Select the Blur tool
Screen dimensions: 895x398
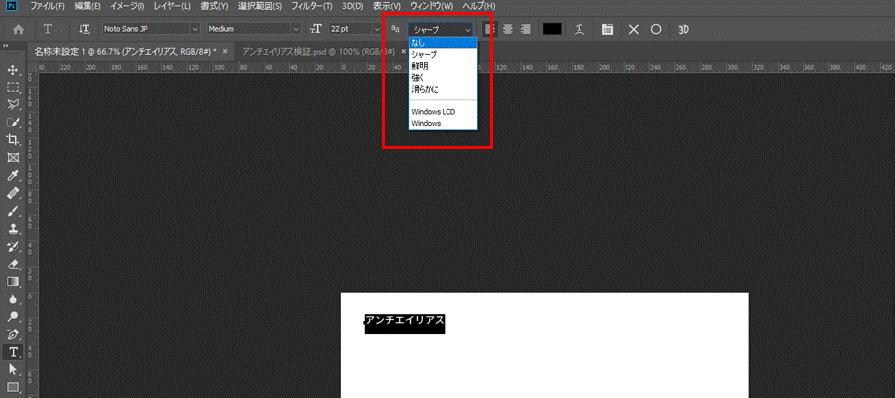coord(13,299)
